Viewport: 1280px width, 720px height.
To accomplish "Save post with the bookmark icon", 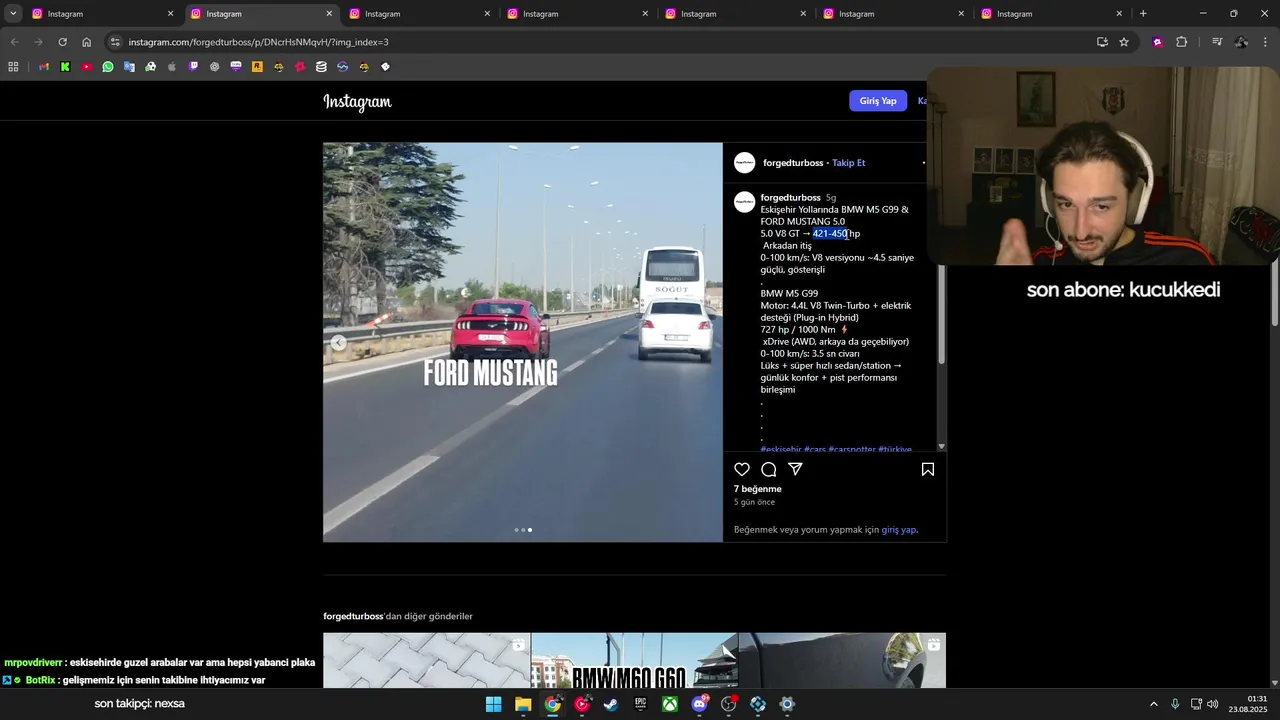I will 928,469.
